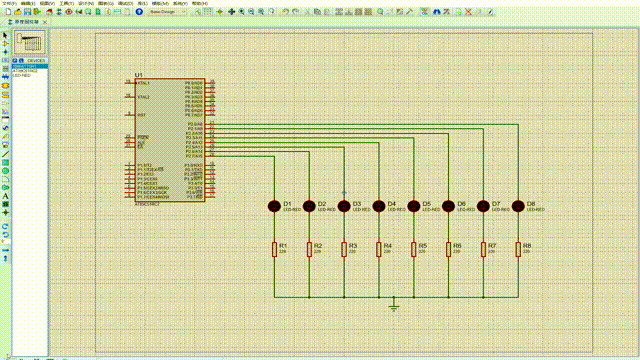This screenshot has width=640, height=360.
Task: Click resistor R8 on the schematic
Action: 518,249
